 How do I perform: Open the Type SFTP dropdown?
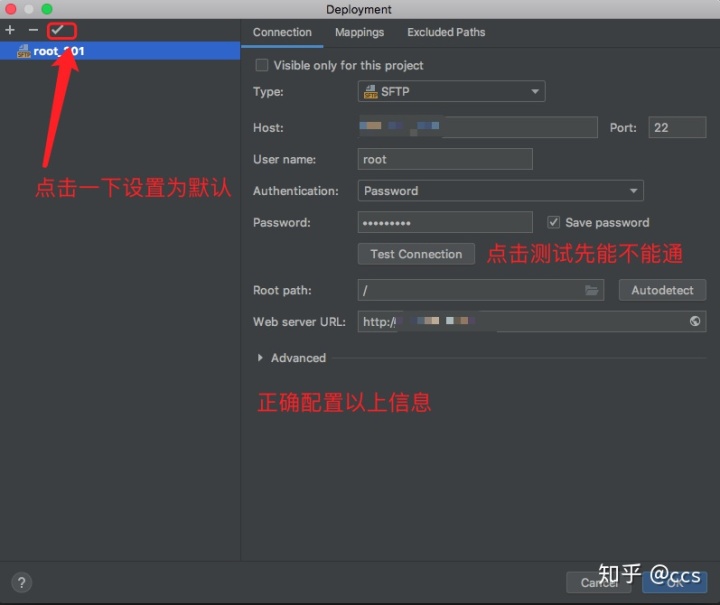click(451, 91)
